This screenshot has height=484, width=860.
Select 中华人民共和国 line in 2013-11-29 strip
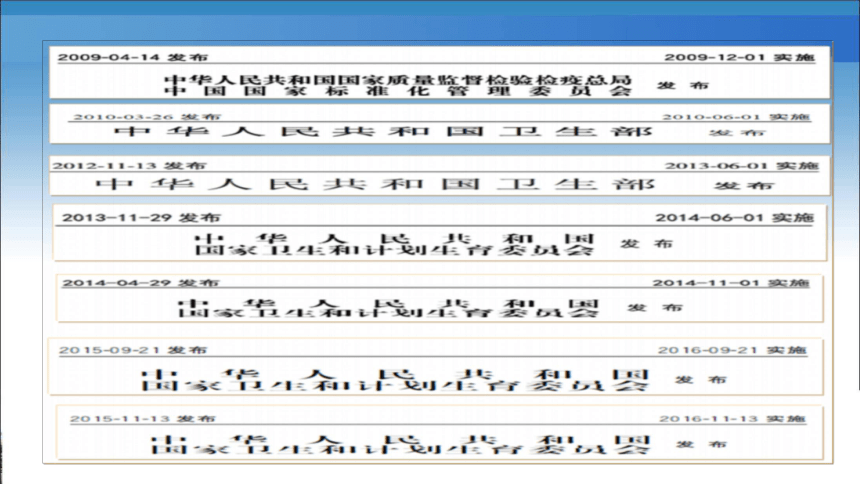point(394,239)
